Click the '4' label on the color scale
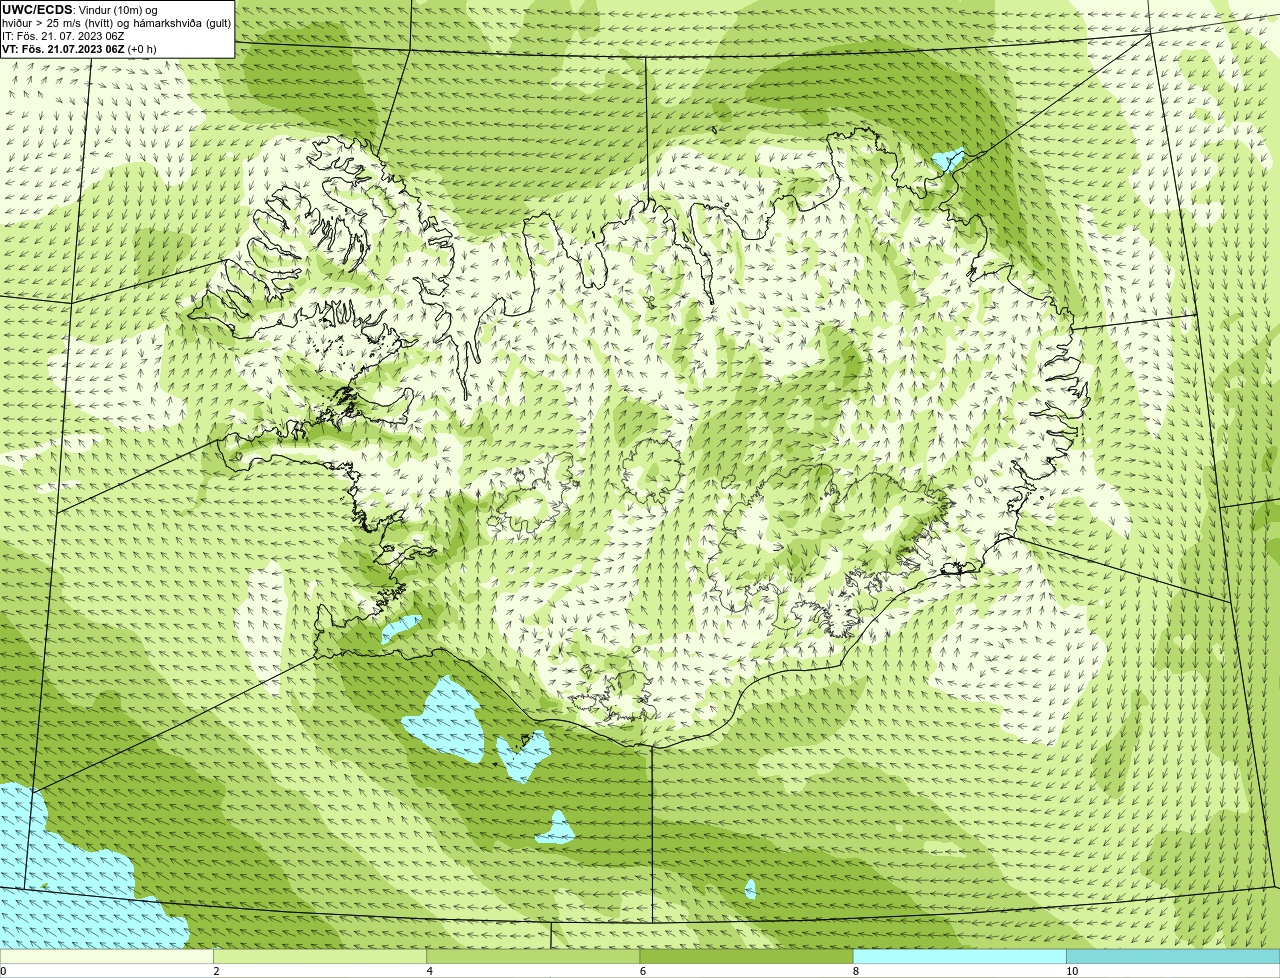 click(x=430, y=971)
